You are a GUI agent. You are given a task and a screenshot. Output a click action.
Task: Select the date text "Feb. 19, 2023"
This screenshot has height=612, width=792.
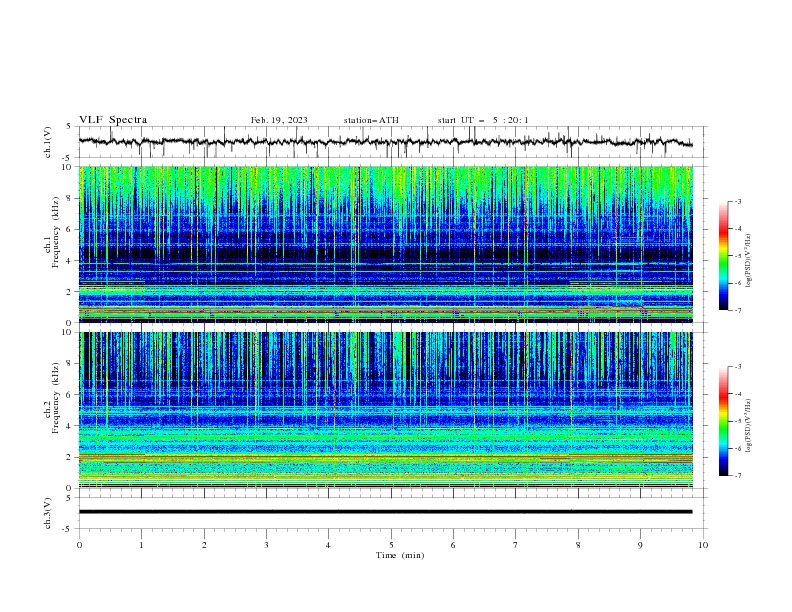pyautogui.click(x=279, y=120)
